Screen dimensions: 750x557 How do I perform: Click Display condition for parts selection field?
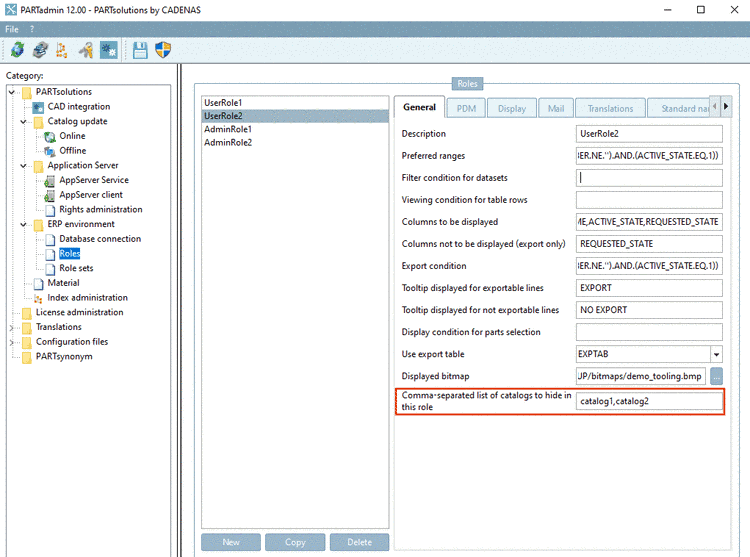point(649,332)
